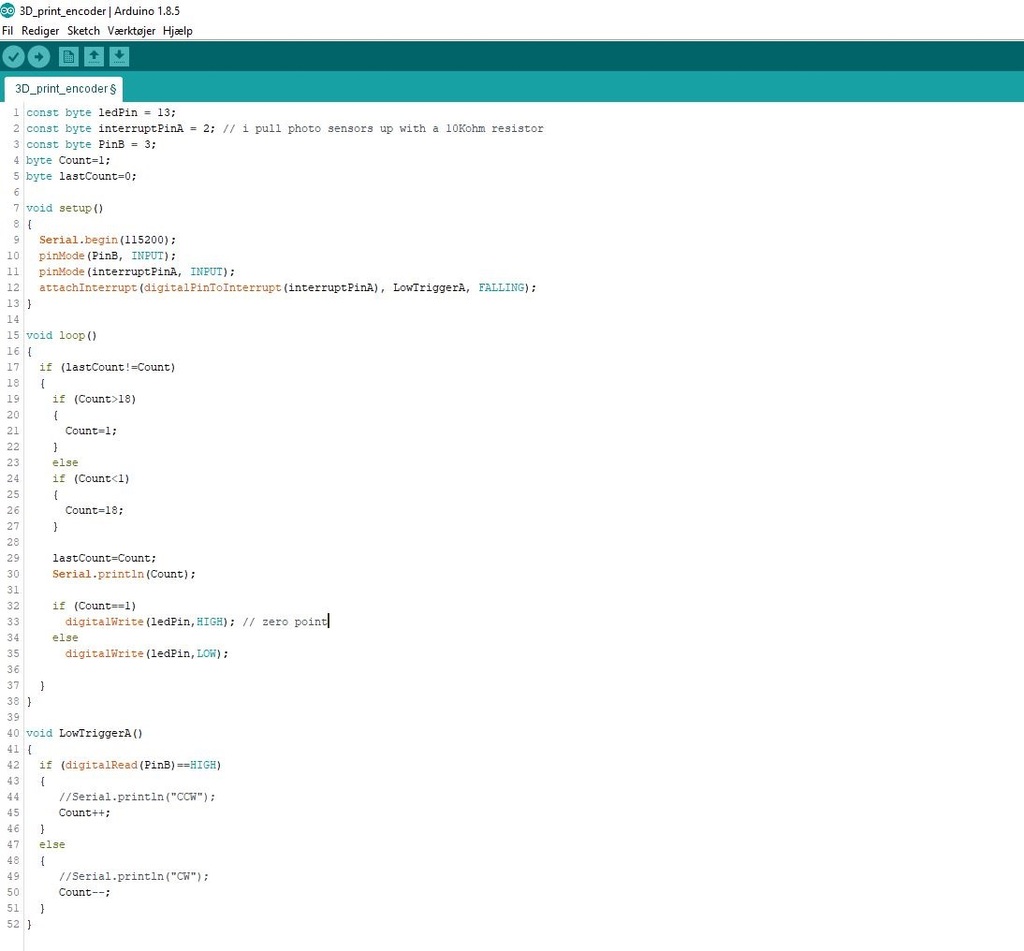Click "if (digitalRead(PinB)==HIGH)" line

click(x=131, y=765)
